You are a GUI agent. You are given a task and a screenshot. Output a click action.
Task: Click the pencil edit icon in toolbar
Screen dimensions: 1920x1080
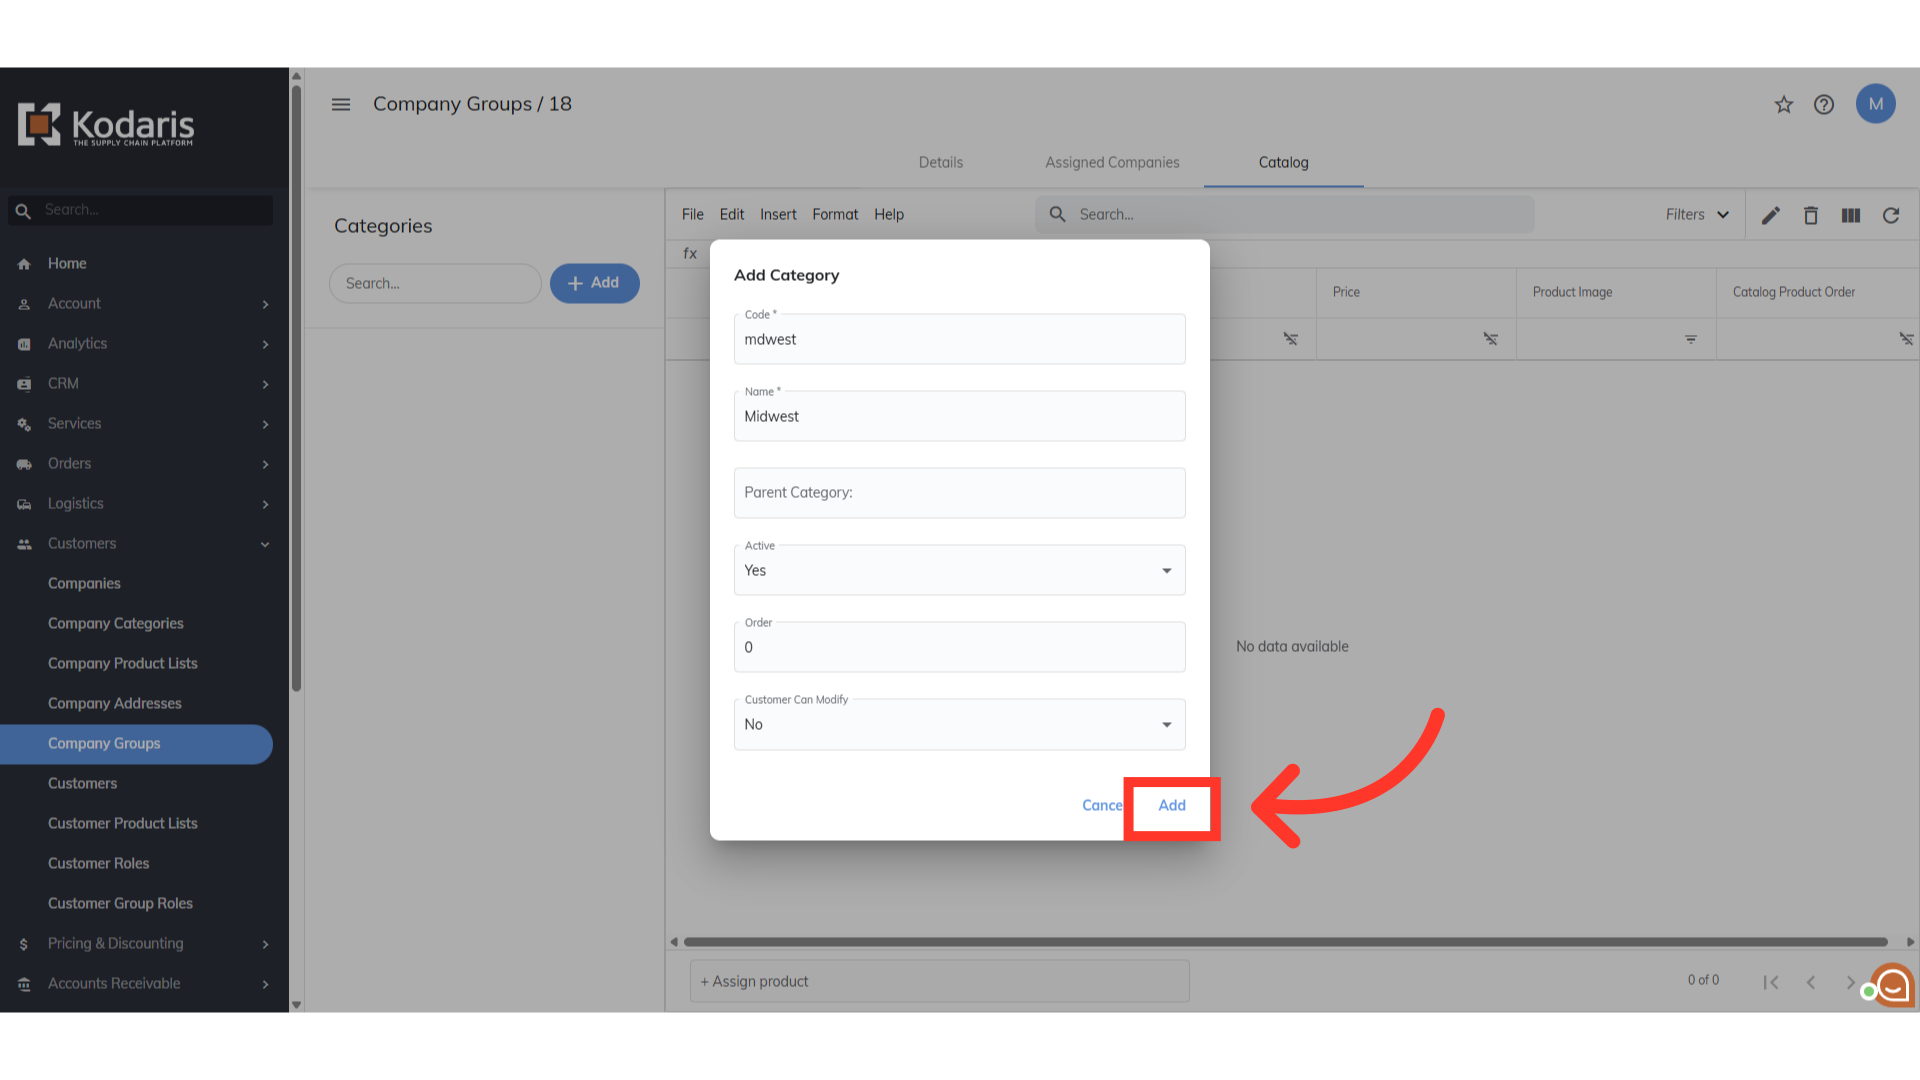(x=1771, y=215)
